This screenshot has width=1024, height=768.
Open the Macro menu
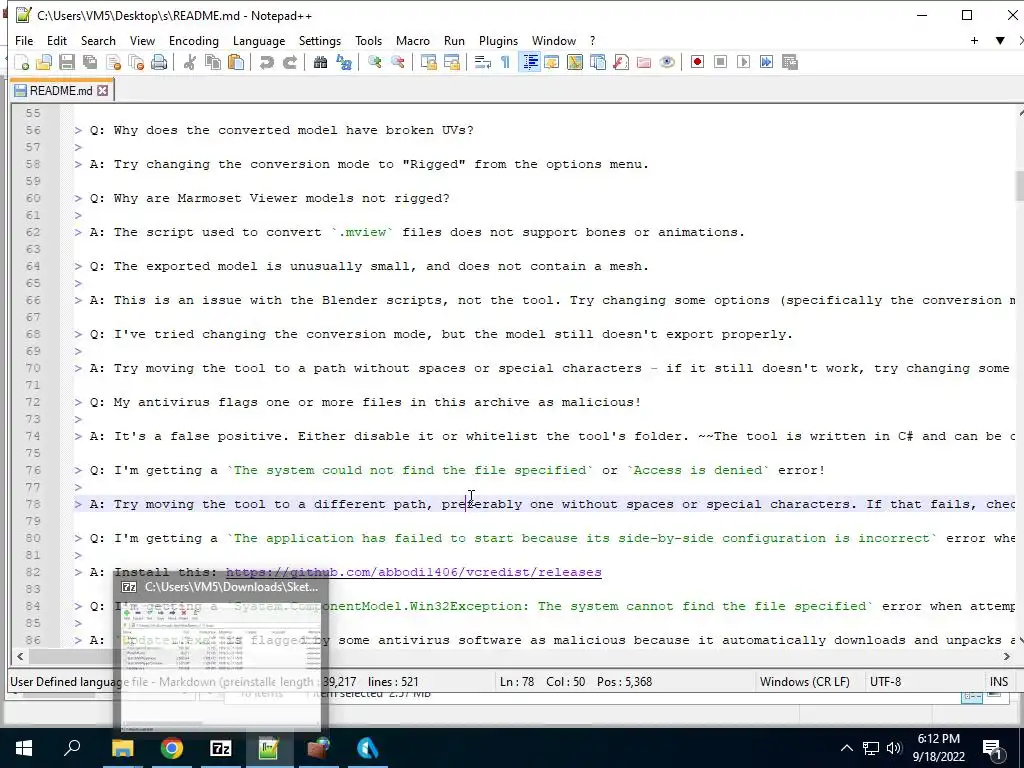coord(413,40)
